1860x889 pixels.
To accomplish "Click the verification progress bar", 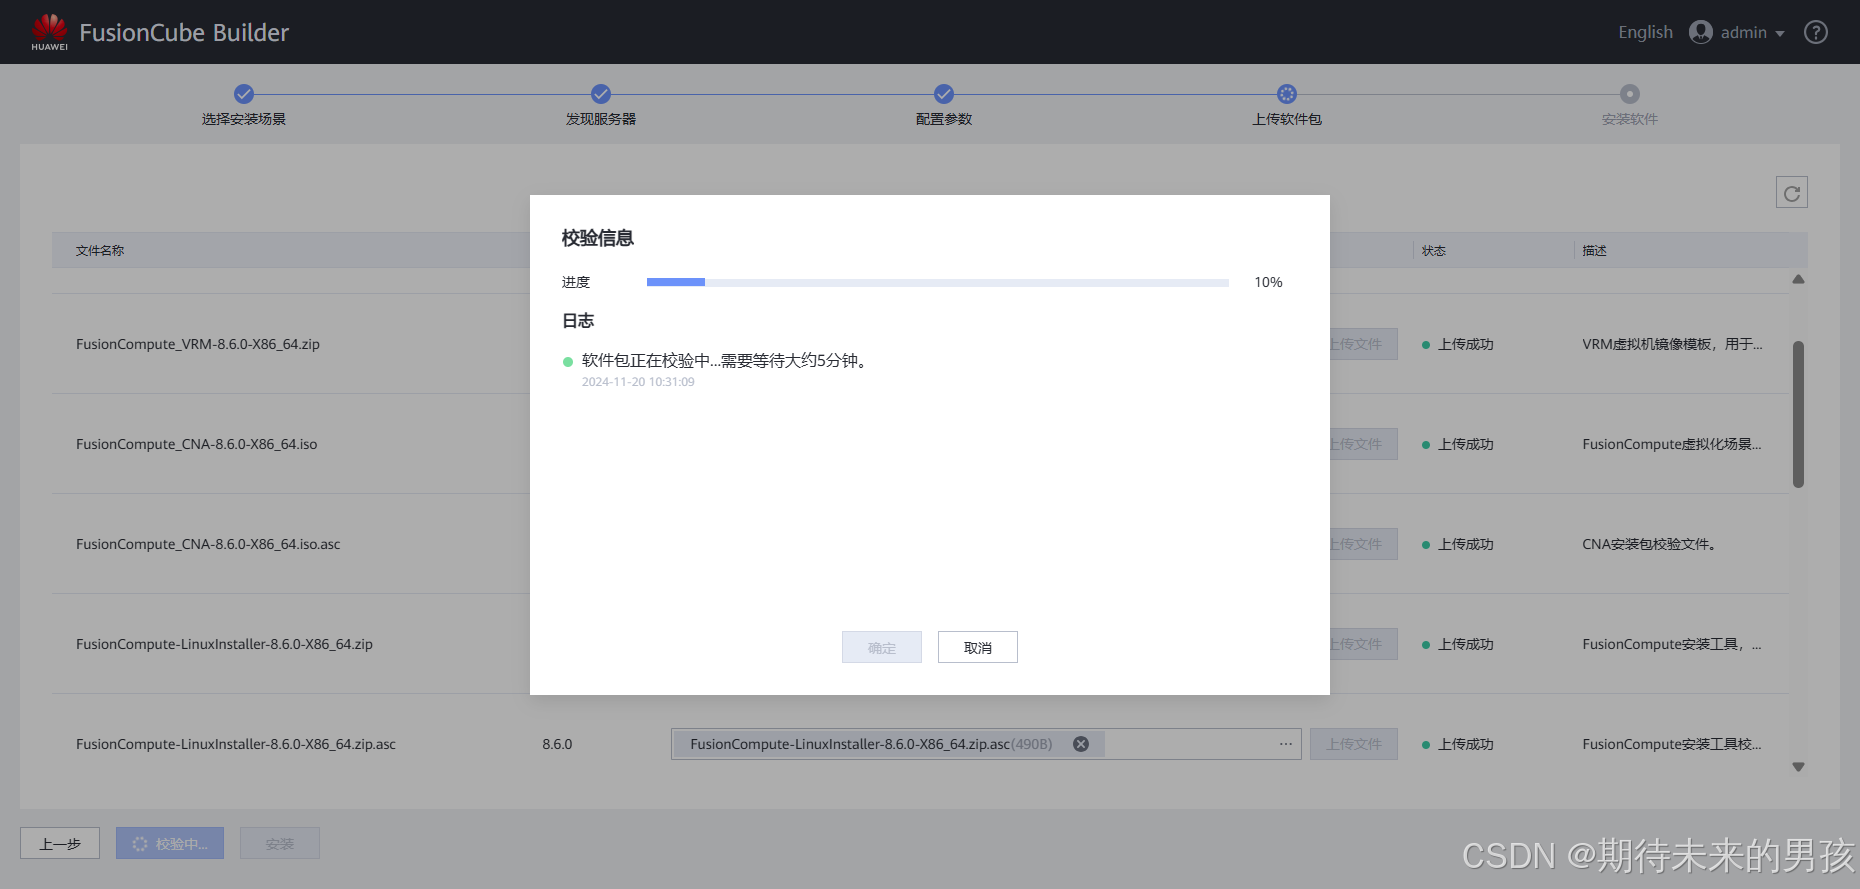I will click(938, 283).
